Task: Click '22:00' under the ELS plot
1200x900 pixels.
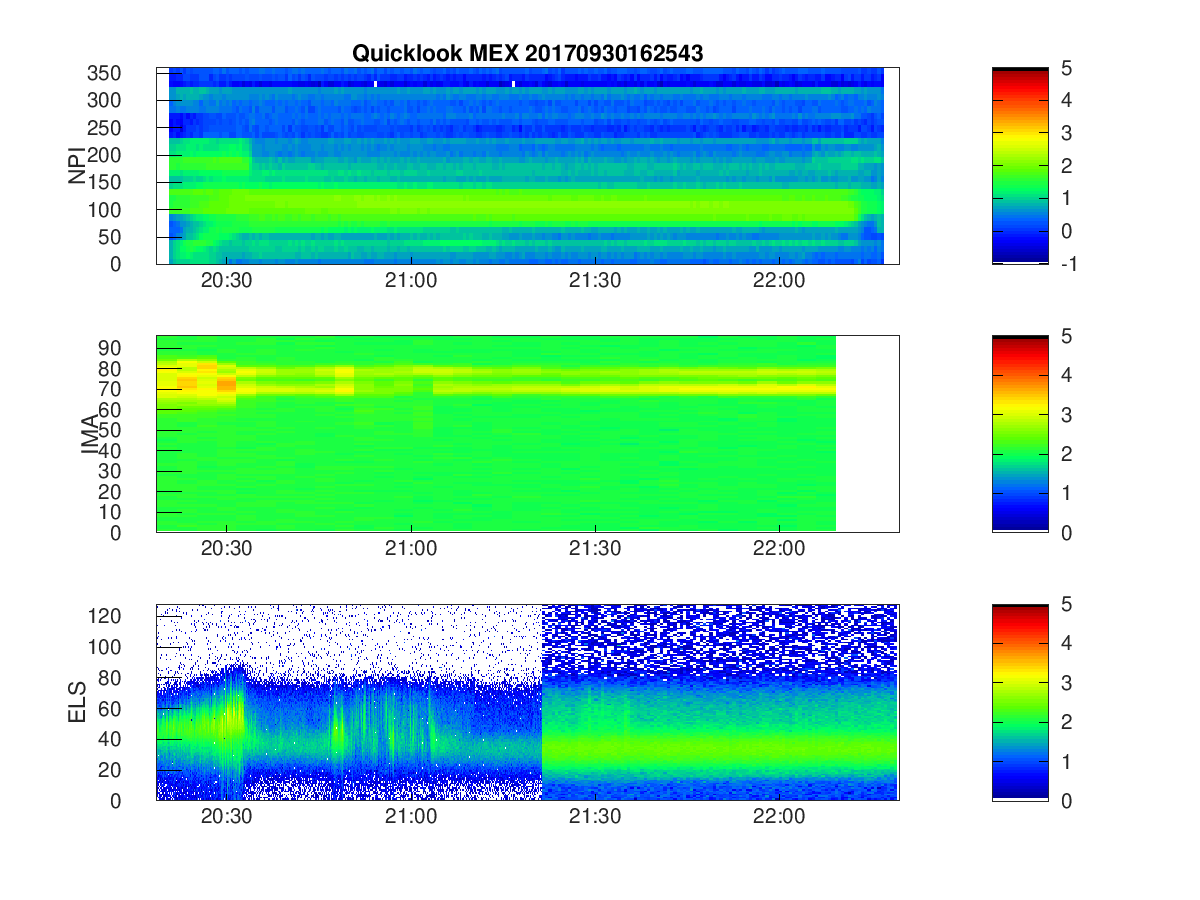Action: (x=779, y=817)
